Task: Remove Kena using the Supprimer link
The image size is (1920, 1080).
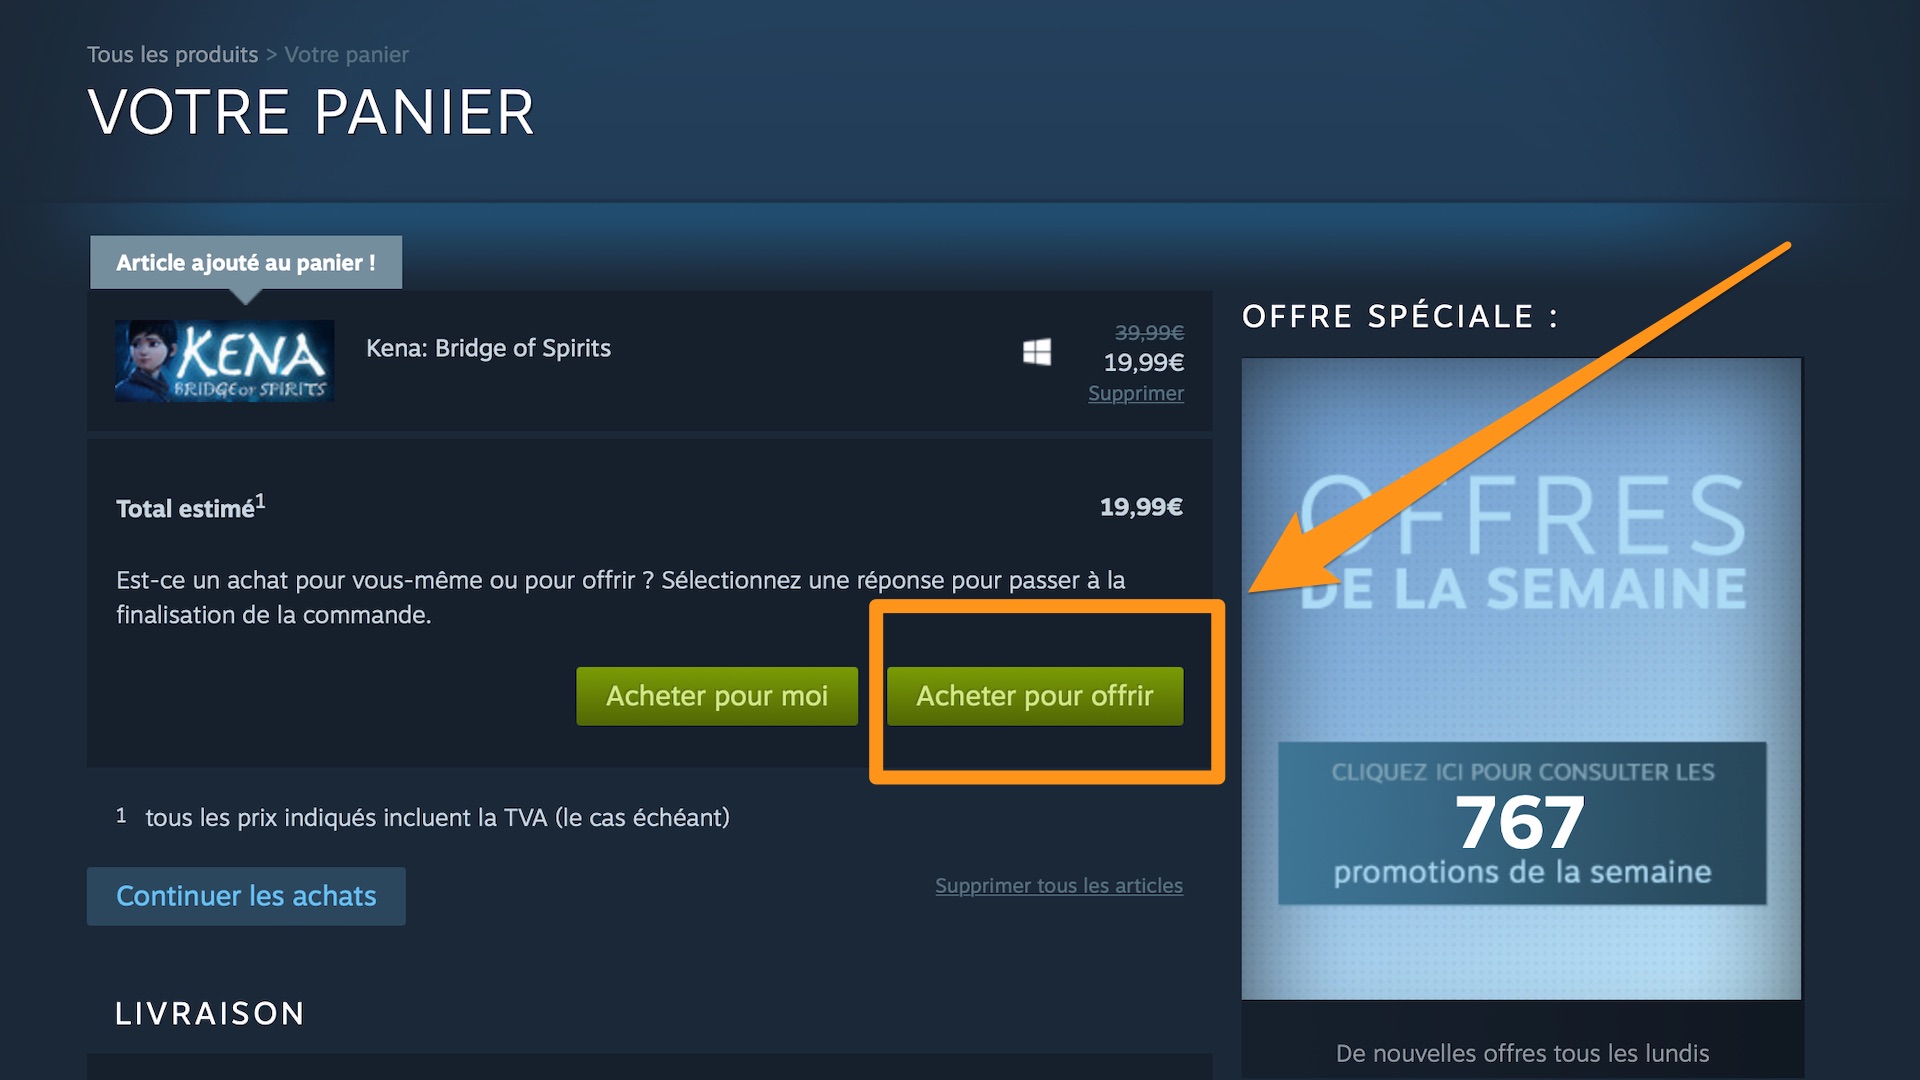Action: (x=1136, y=393)
